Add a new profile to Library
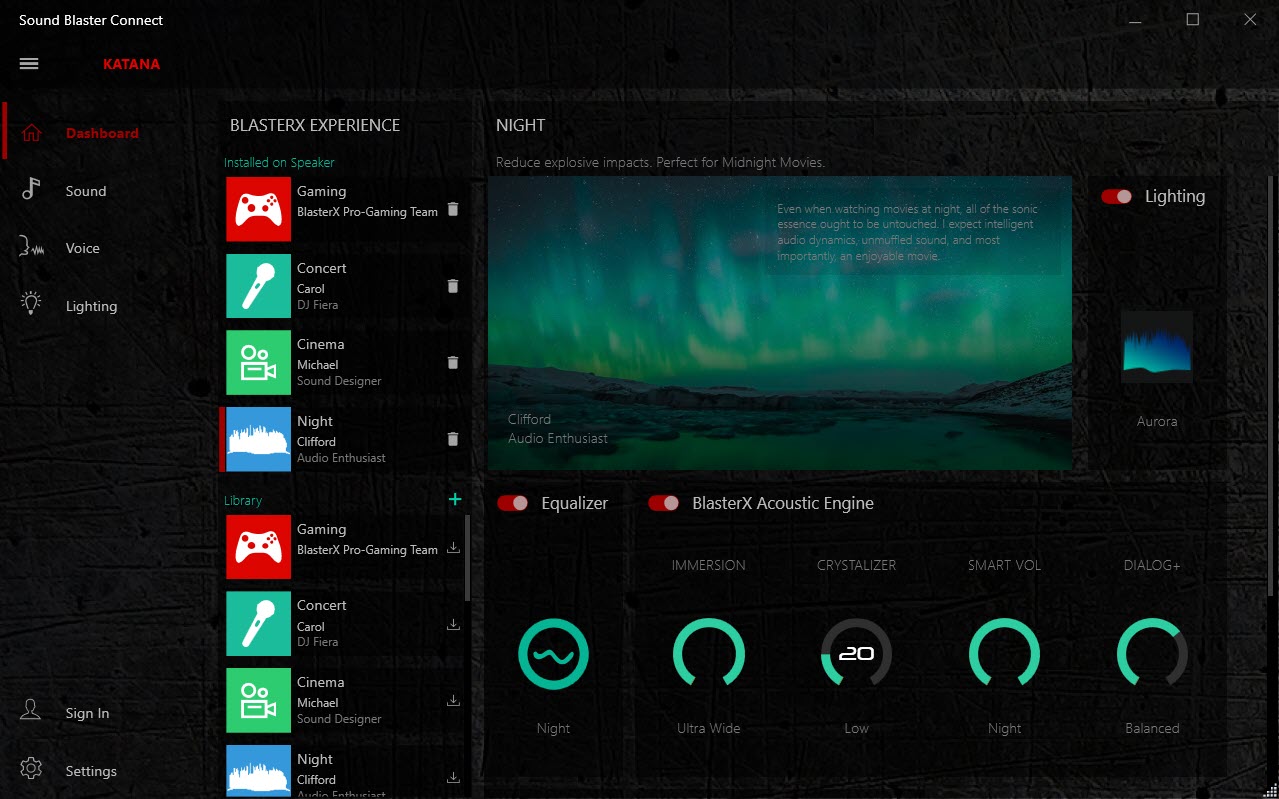 point(455,499)
